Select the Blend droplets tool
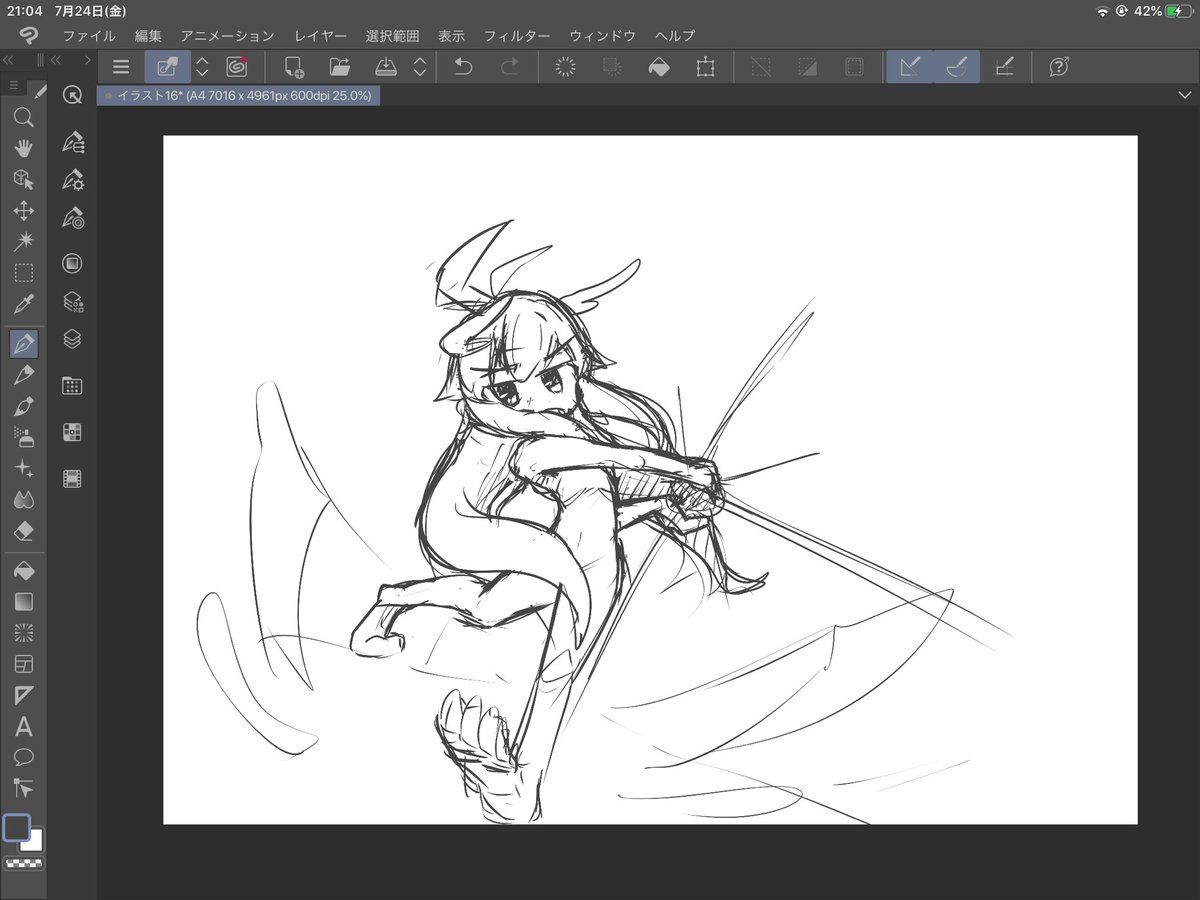Image resolution: width=1200 pixels, height=900 pixels. (x=24, y=499)
